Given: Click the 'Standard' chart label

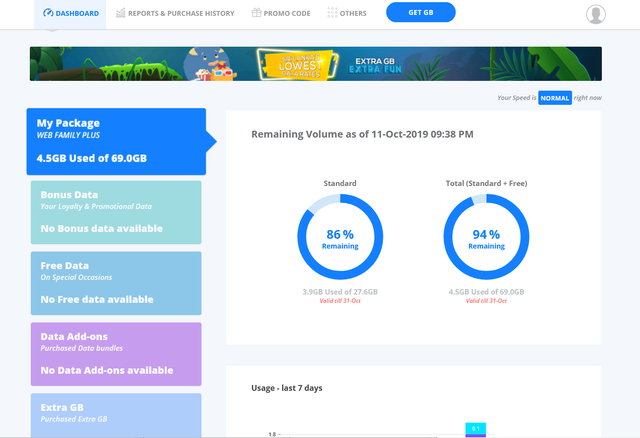Looking at the screenshot, I should (340, 183).
